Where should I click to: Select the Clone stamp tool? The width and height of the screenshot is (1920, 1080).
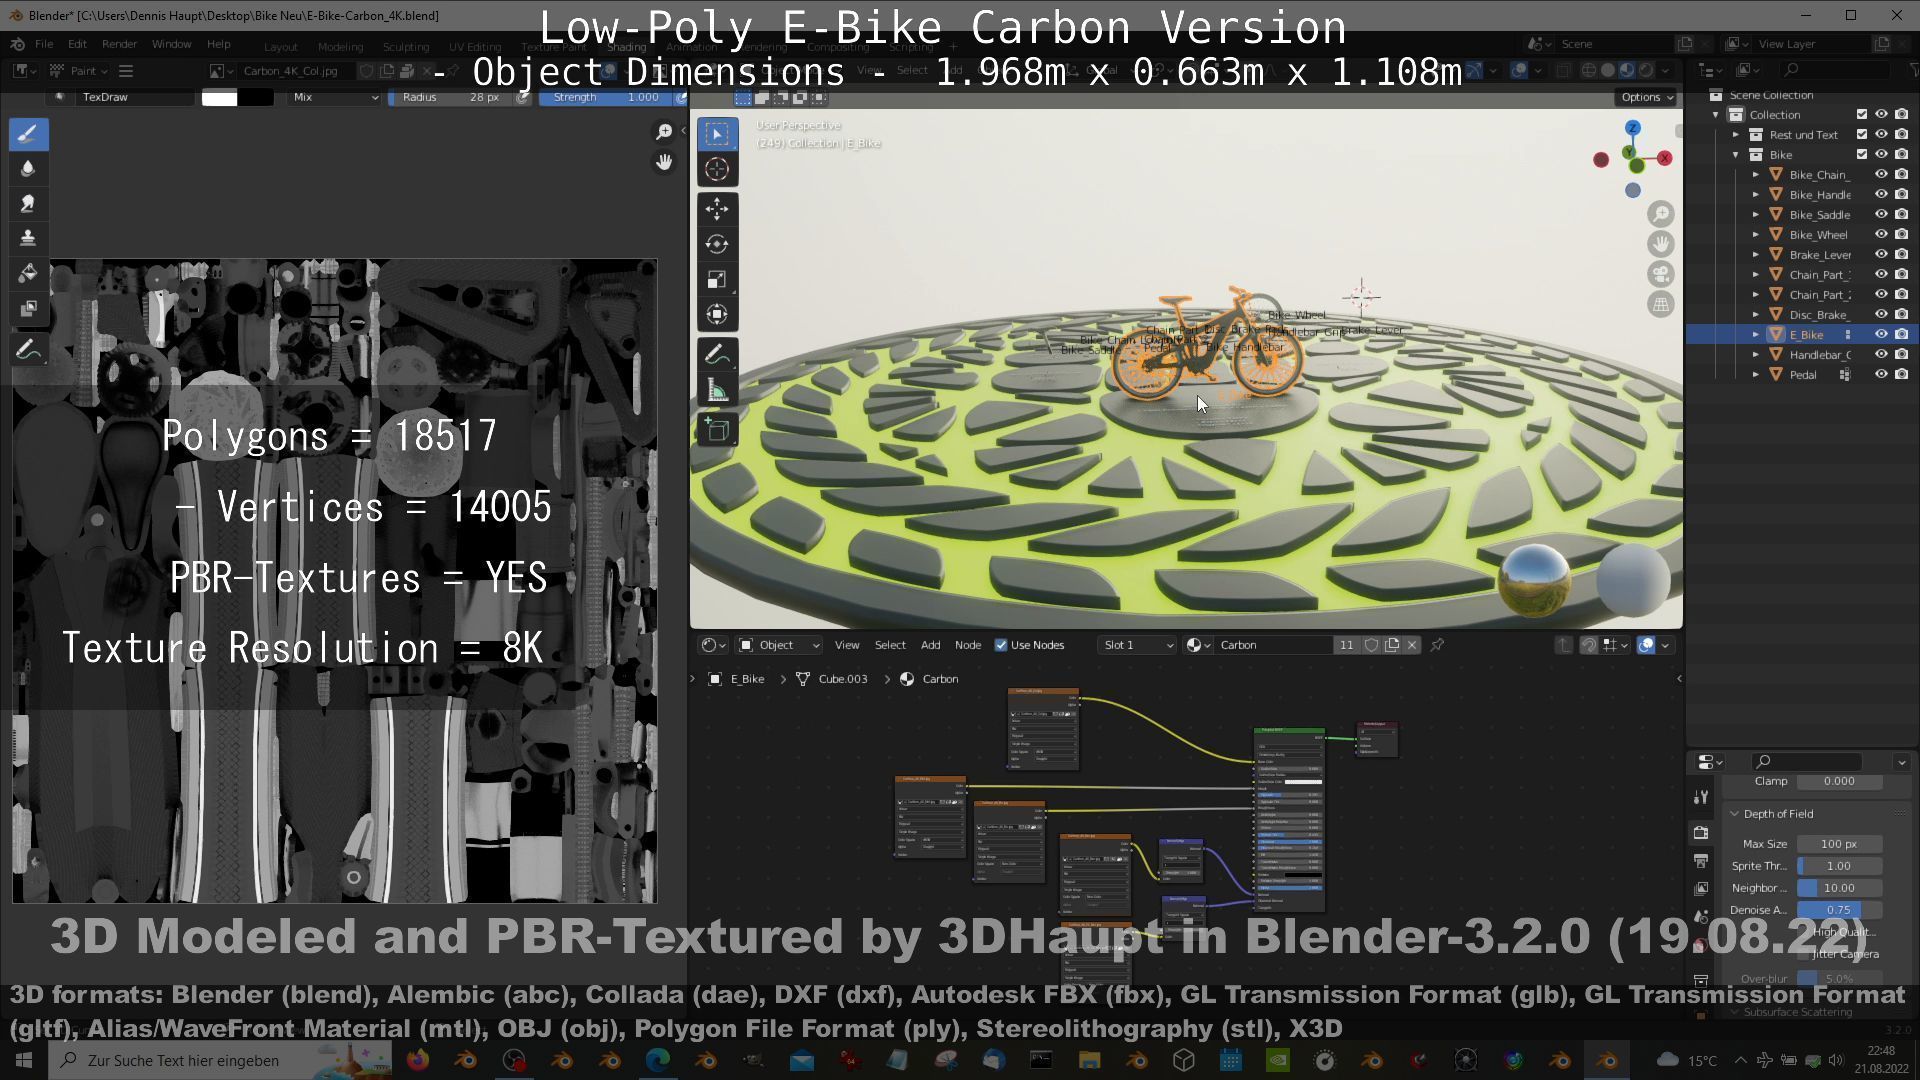[28, 238]
